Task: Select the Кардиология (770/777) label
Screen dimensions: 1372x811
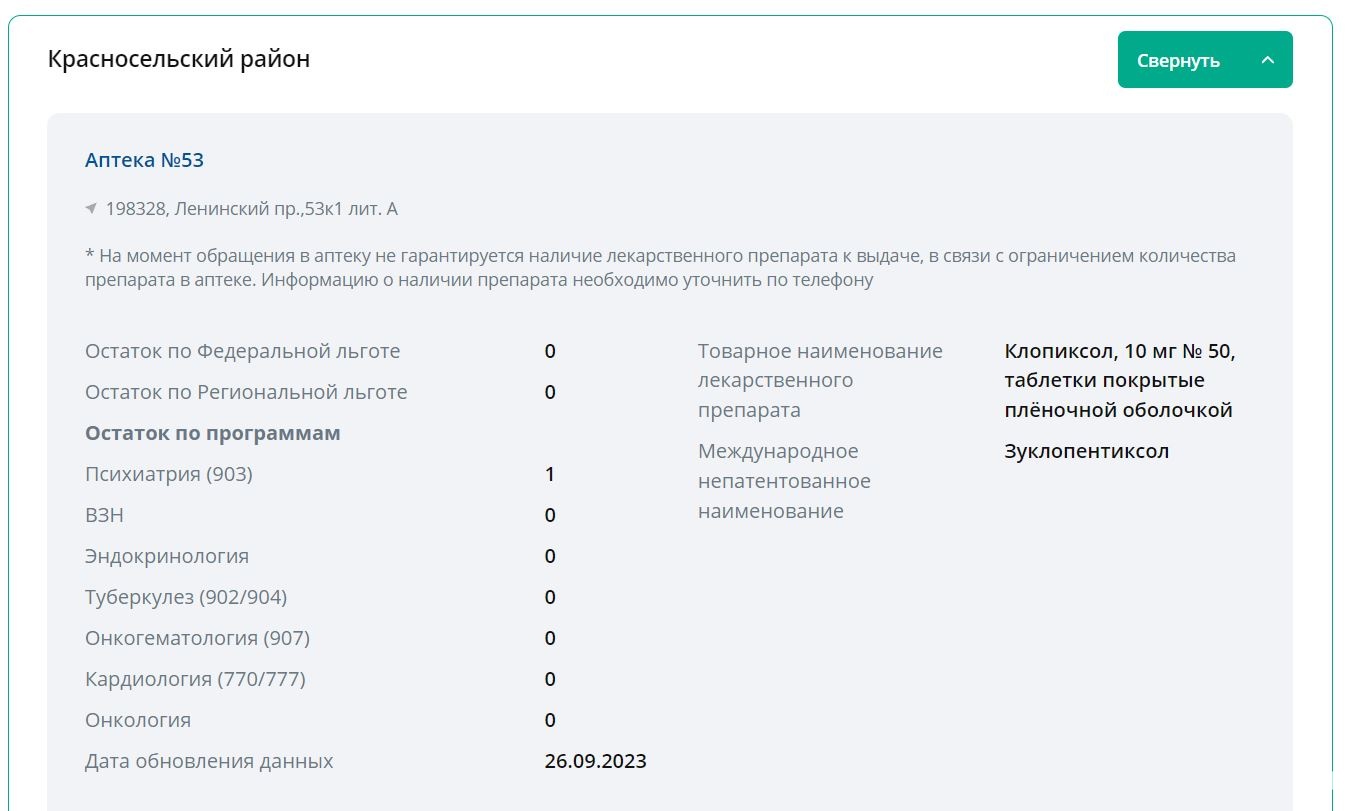Action: [195, 679]
